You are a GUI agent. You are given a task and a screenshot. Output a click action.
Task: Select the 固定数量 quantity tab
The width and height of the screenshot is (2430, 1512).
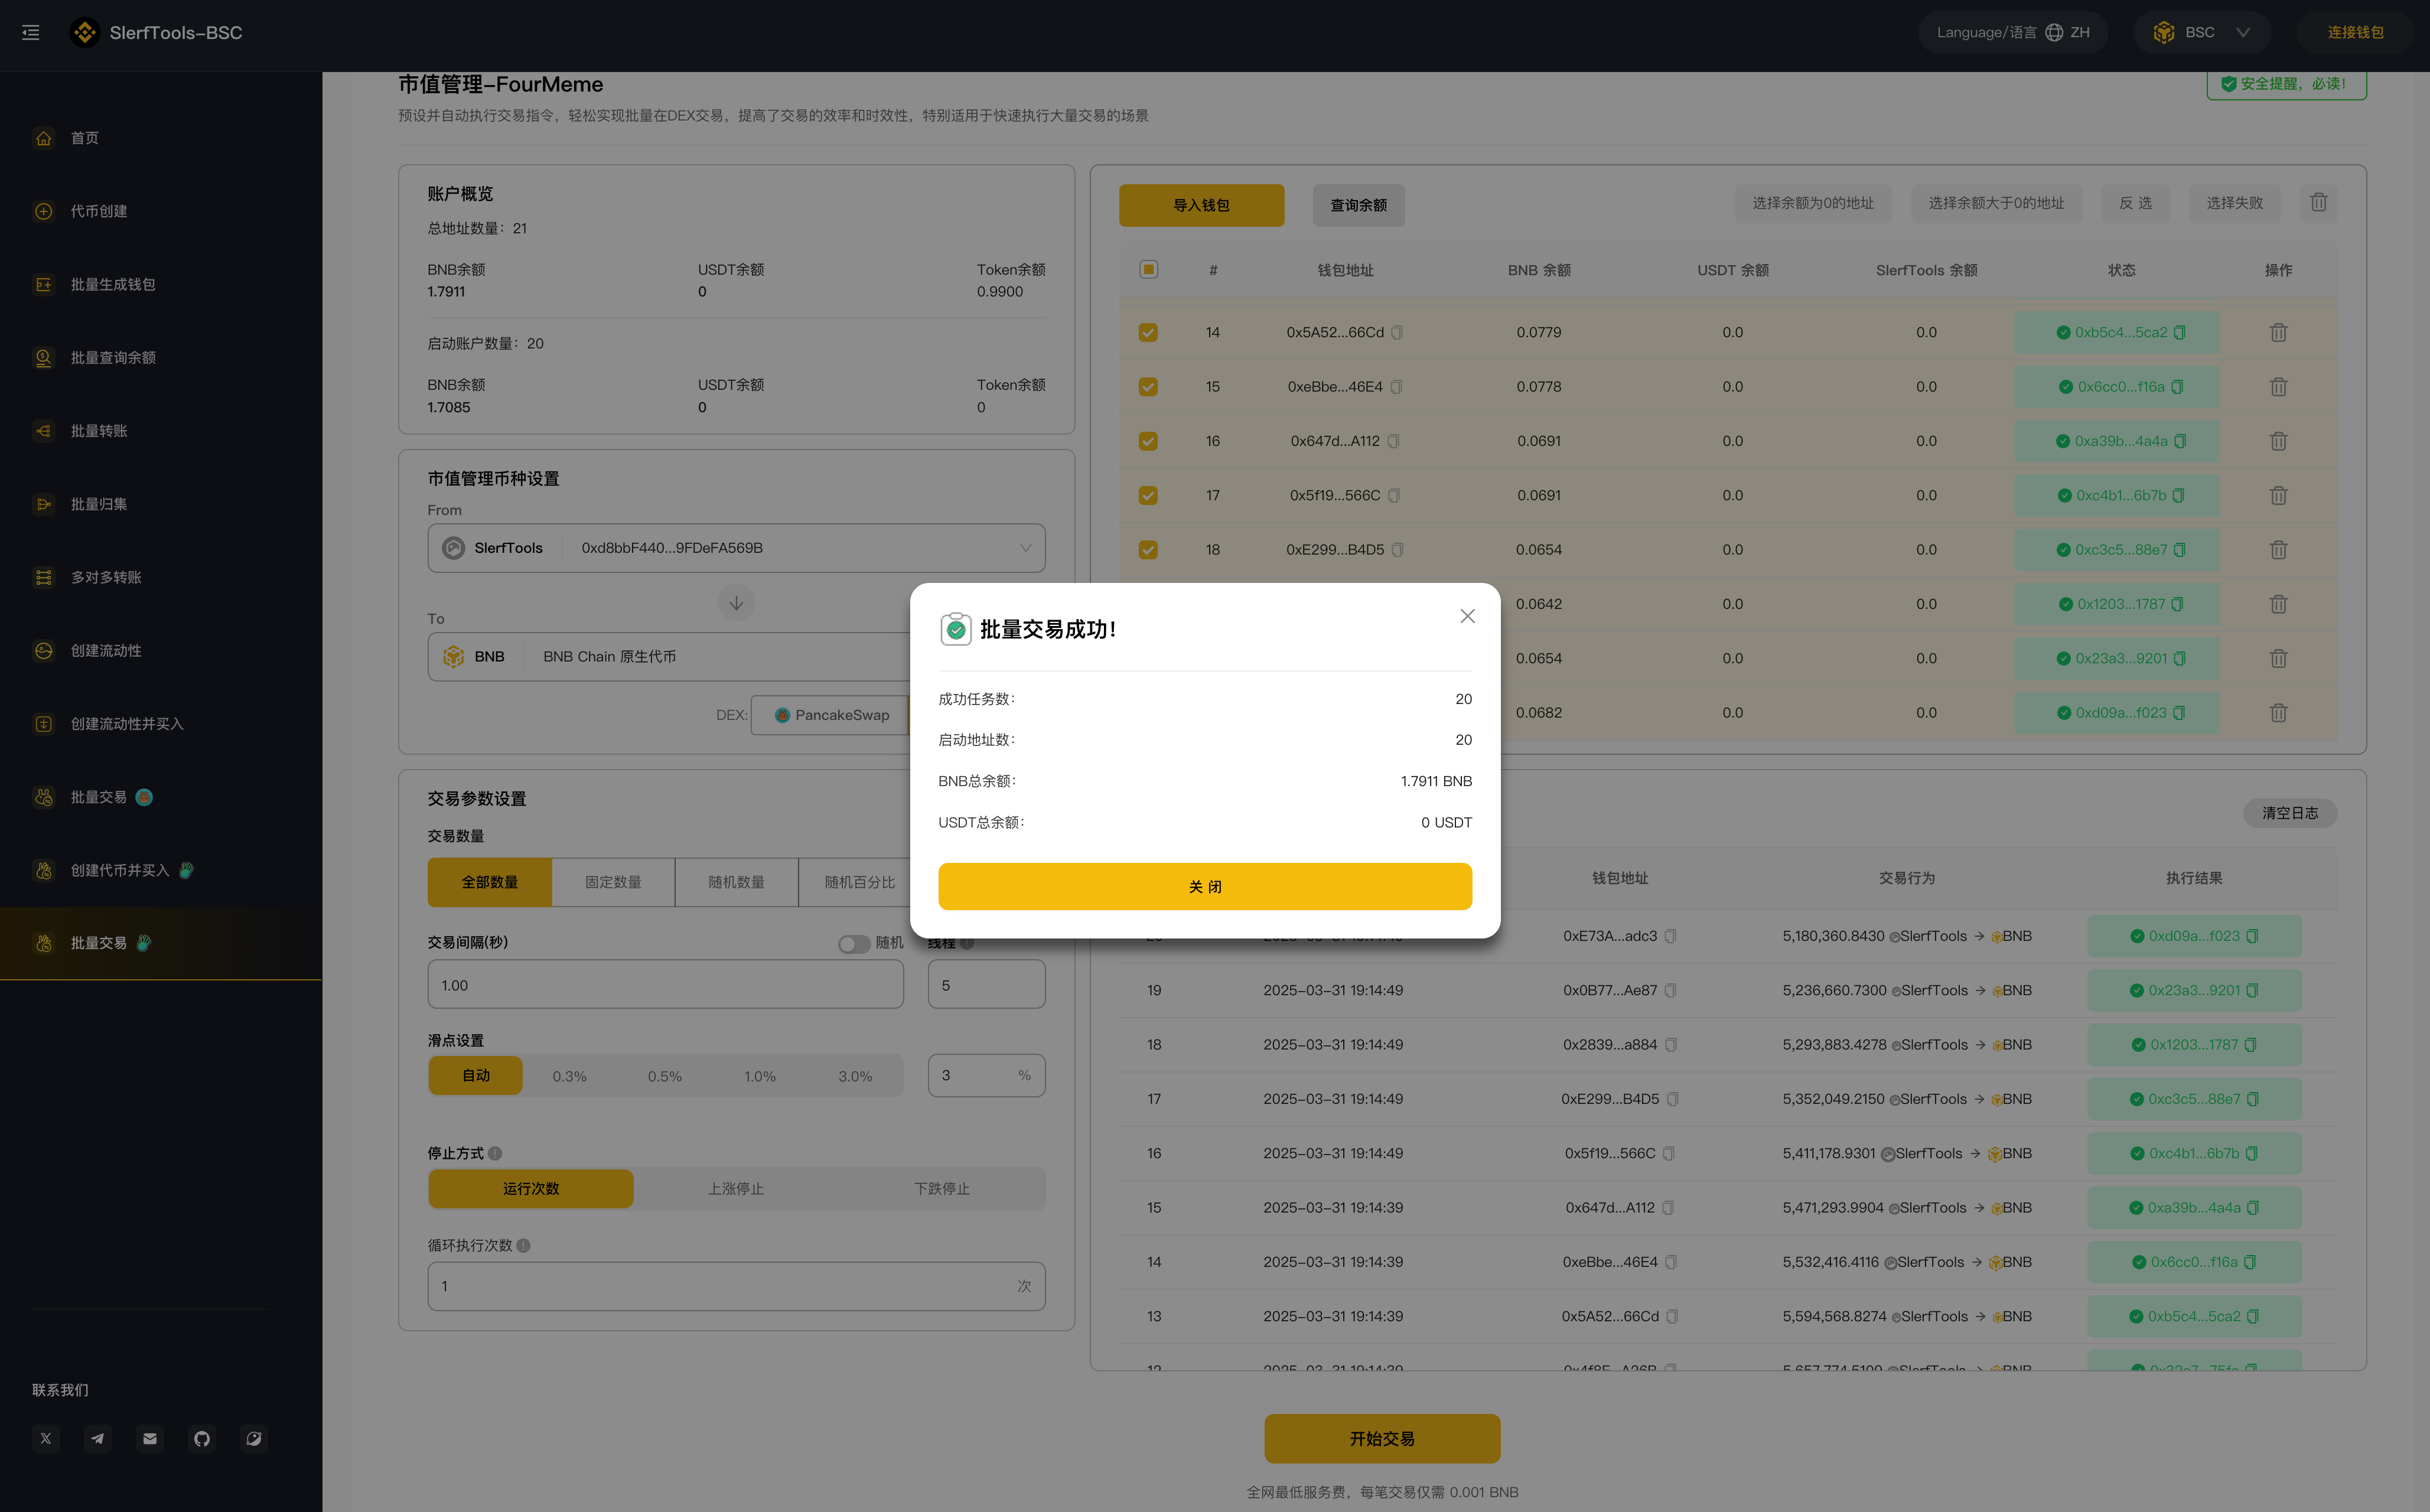613,882
